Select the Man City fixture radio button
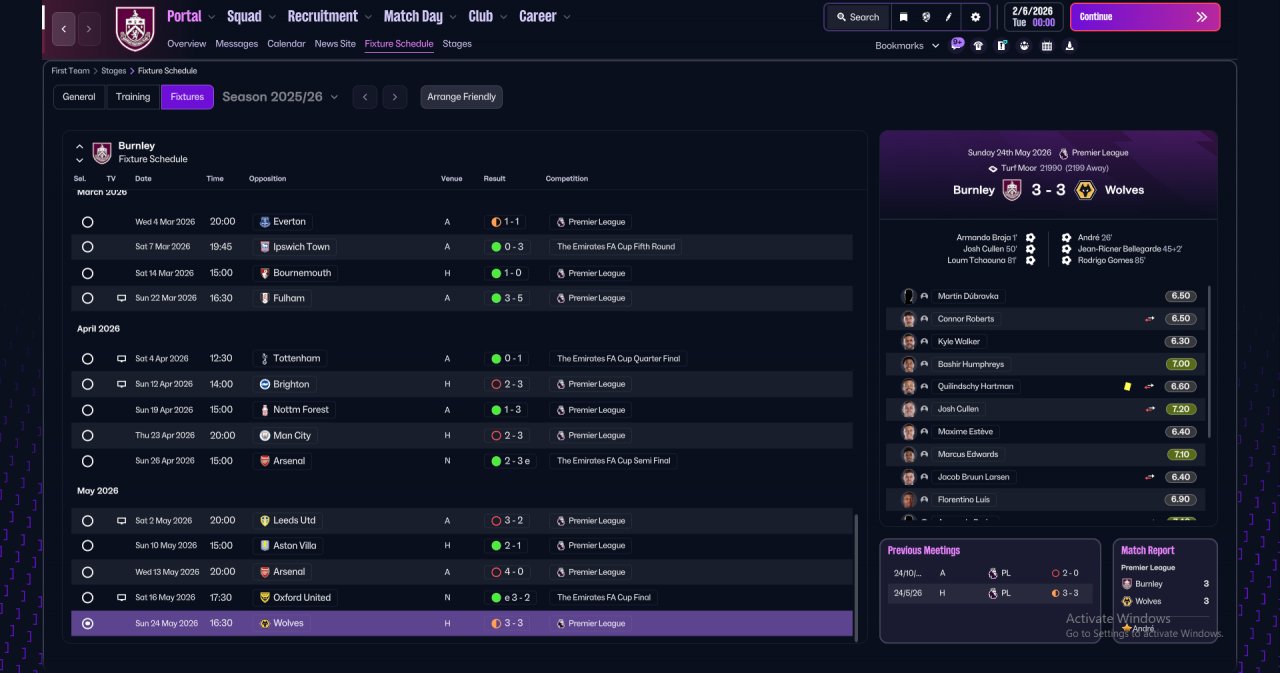Viewport: 1280px width, 673px height. point(87,436)
